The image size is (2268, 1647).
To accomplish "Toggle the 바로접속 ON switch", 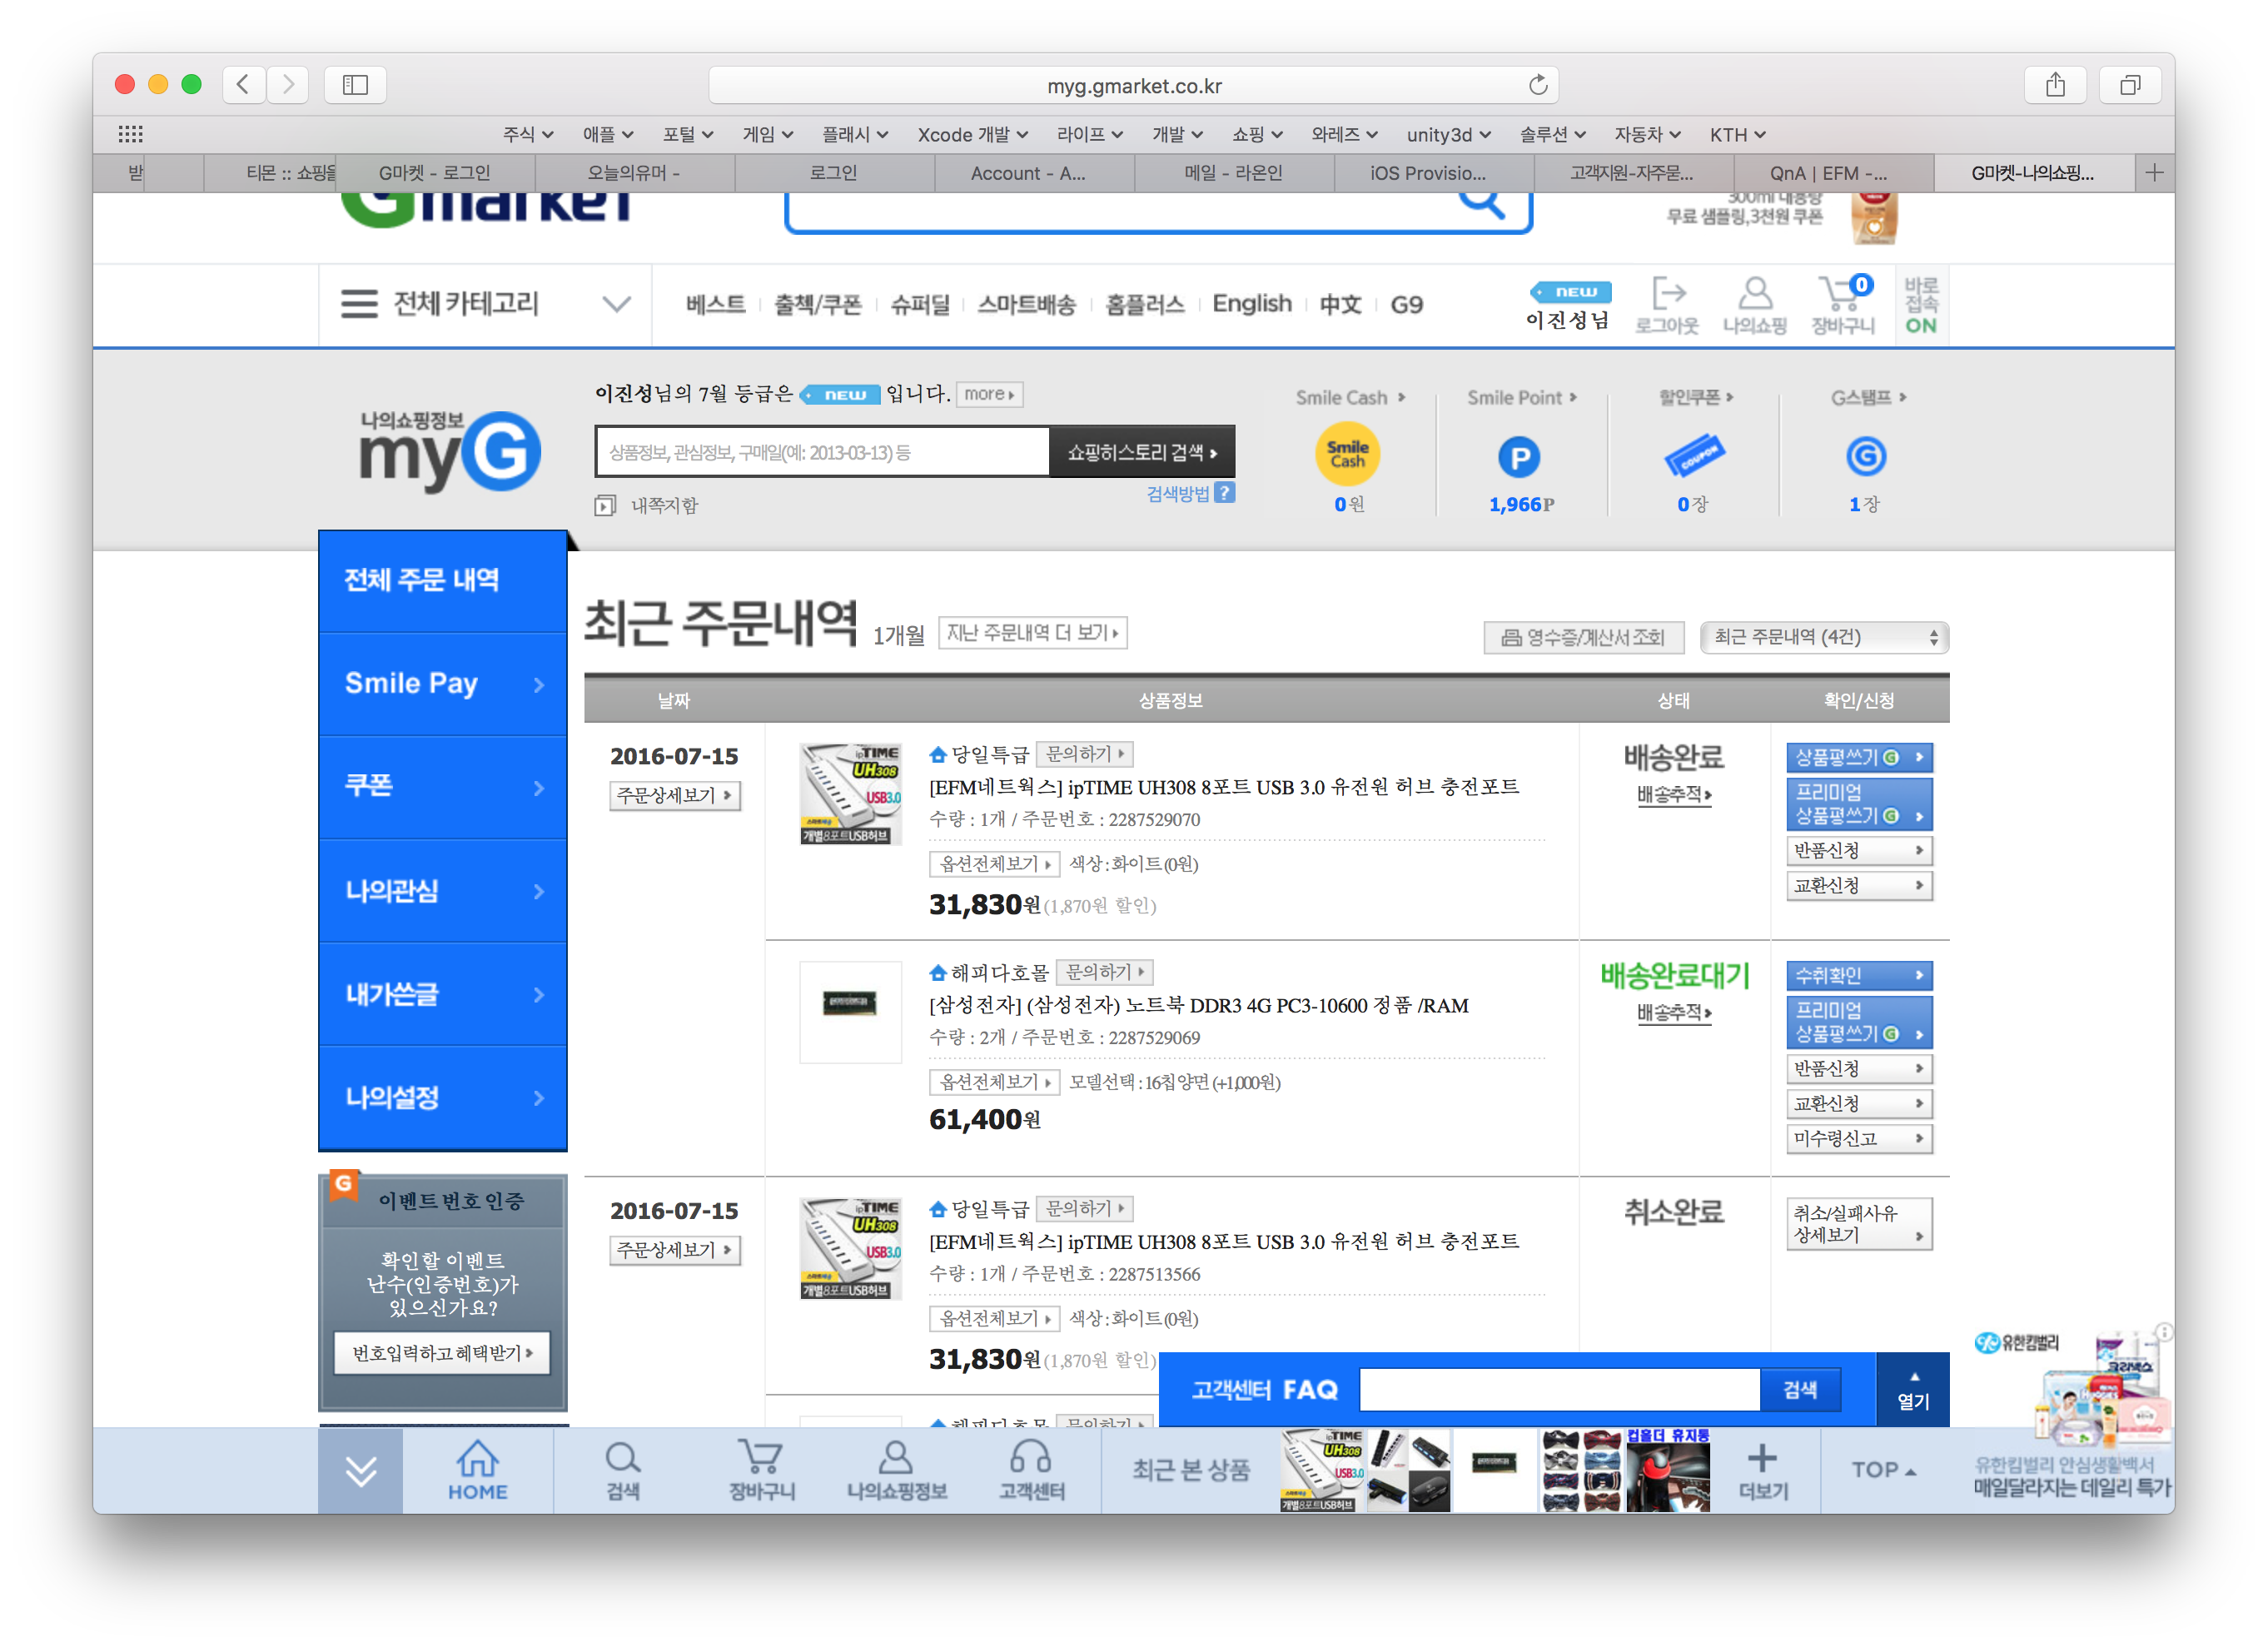I will 1921,305.
